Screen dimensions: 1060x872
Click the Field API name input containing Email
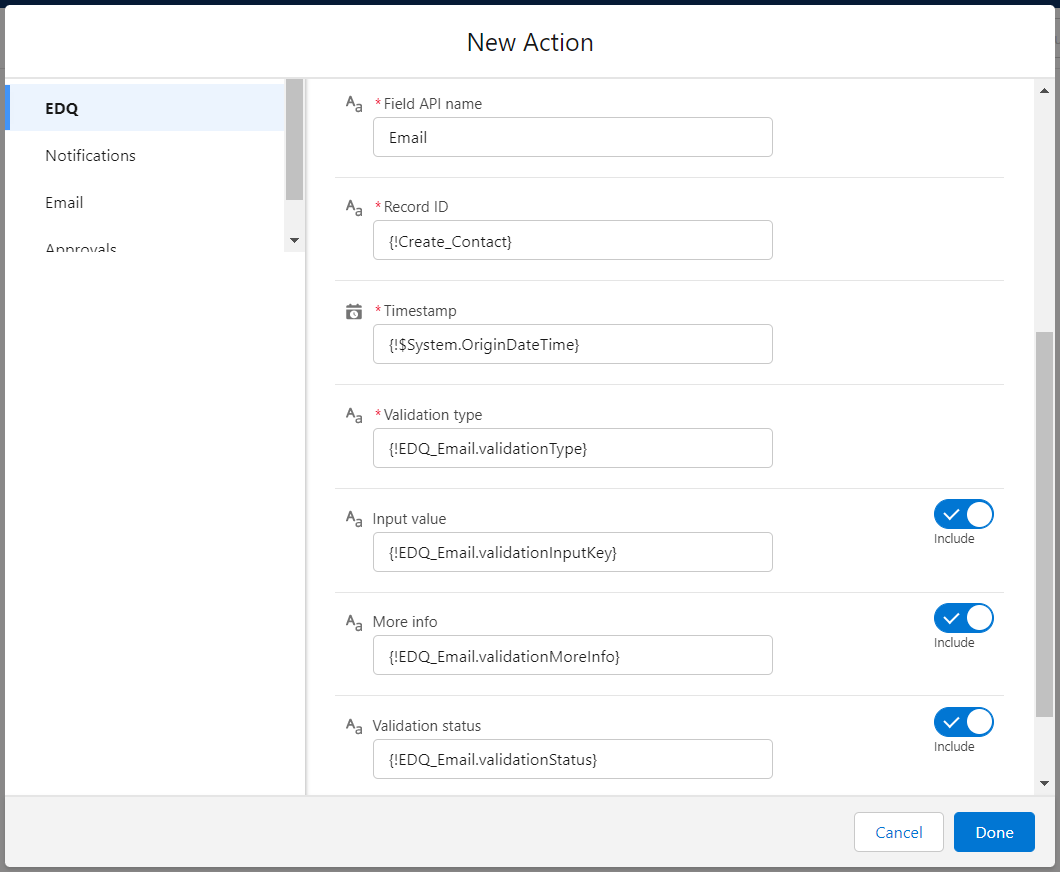[572, 137]
